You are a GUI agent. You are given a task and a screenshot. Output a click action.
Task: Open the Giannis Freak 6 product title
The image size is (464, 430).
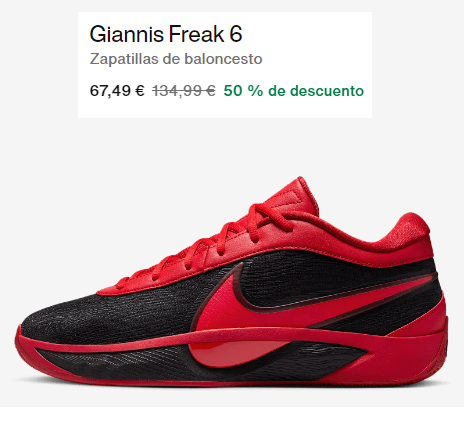tap(166, 34)
